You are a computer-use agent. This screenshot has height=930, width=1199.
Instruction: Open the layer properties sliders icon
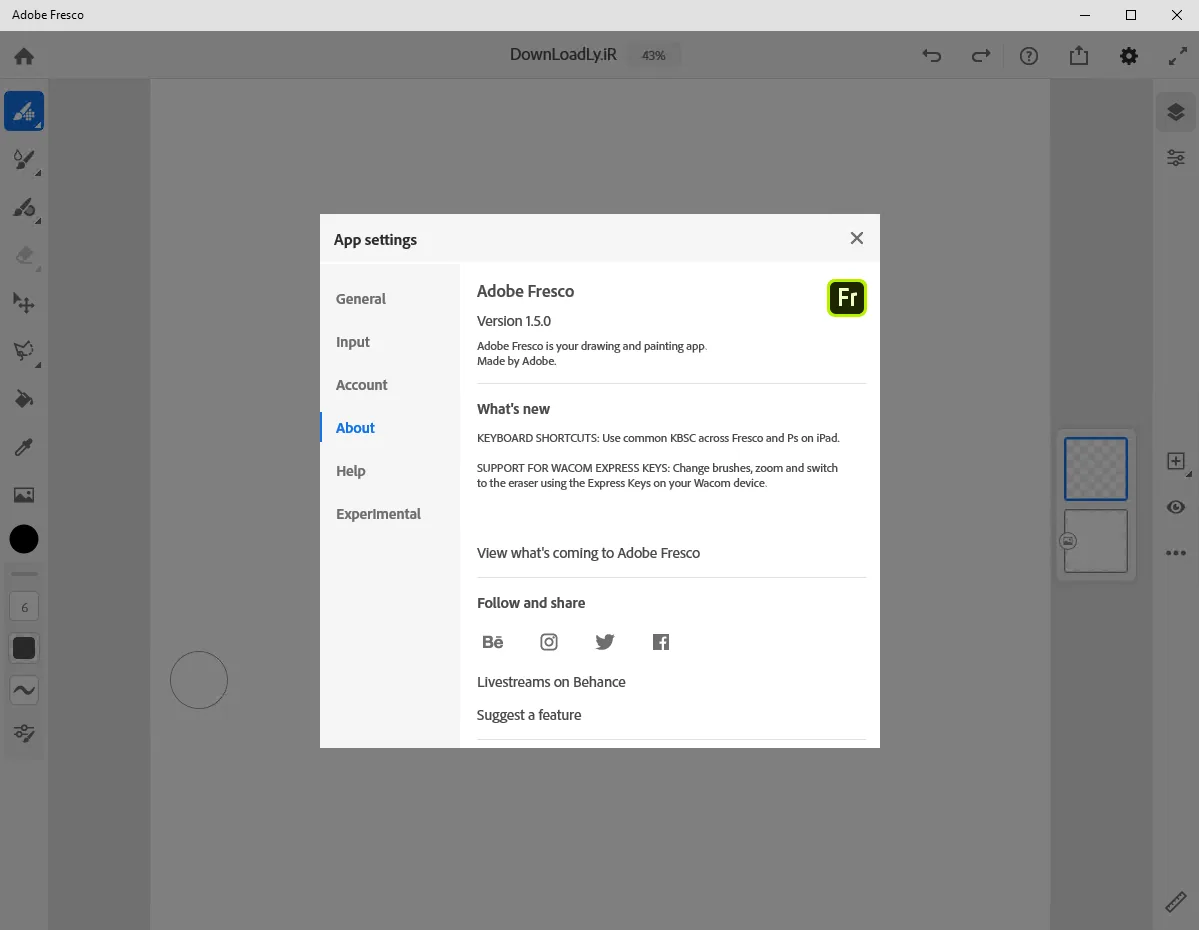1176,158
